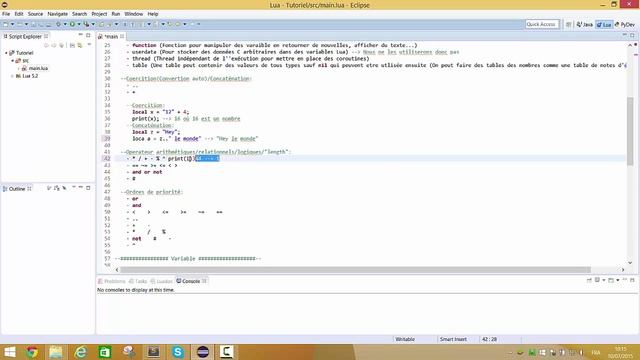Open the Help menu
Screen dimensions: 640x360
tap(153, 14)
